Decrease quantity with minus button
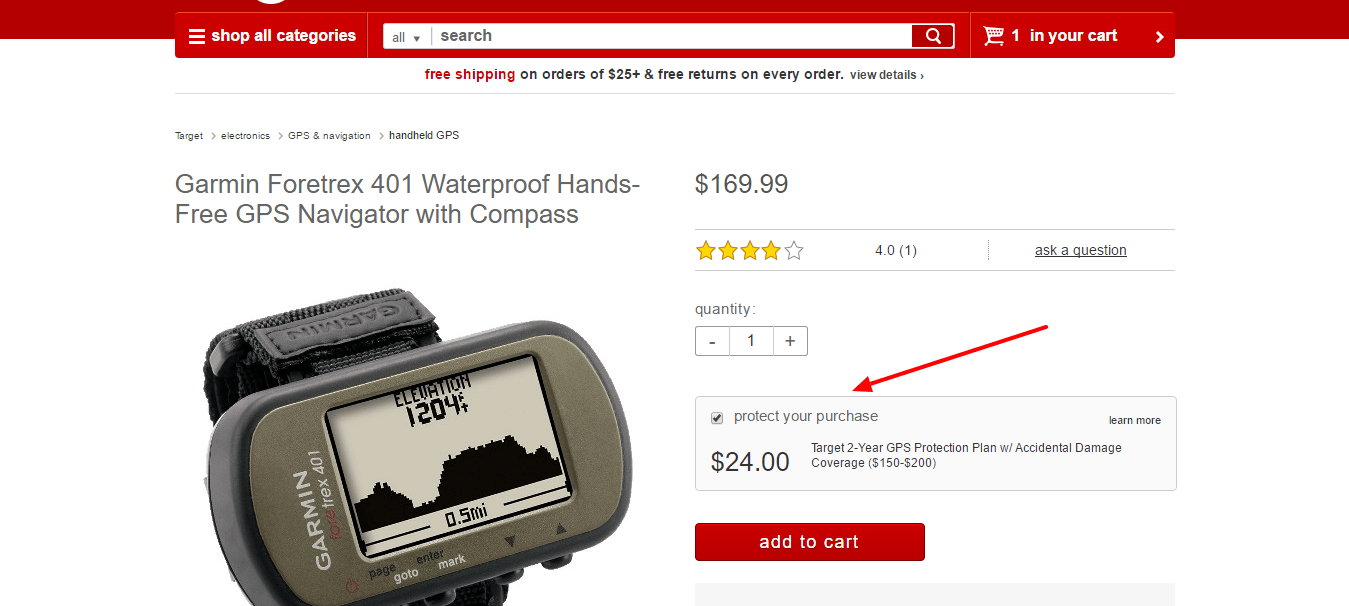This screenshot has width=1349, height=606. point(712,341)
